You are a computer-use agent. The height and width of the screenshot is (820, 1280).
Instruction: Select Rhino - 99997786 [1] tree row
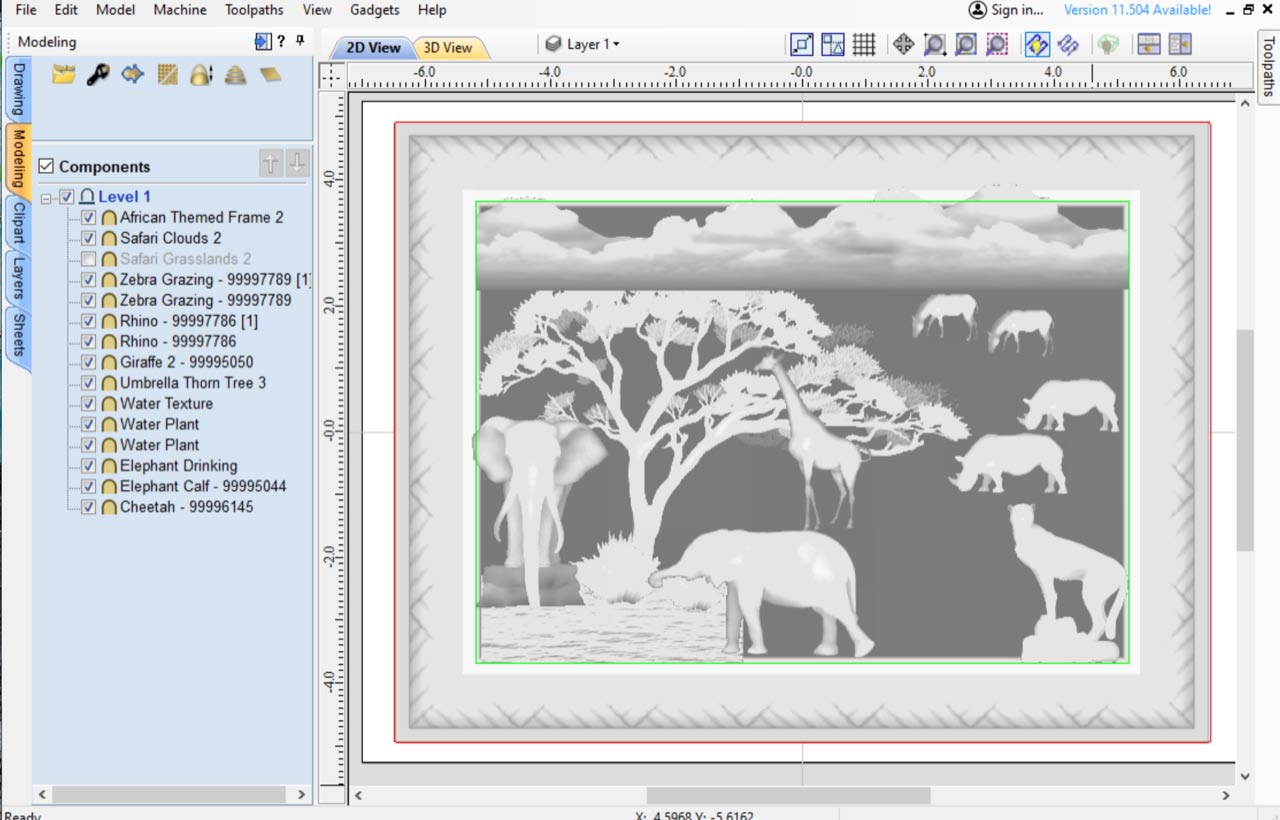pyautogui.click(x=189, y=321)
